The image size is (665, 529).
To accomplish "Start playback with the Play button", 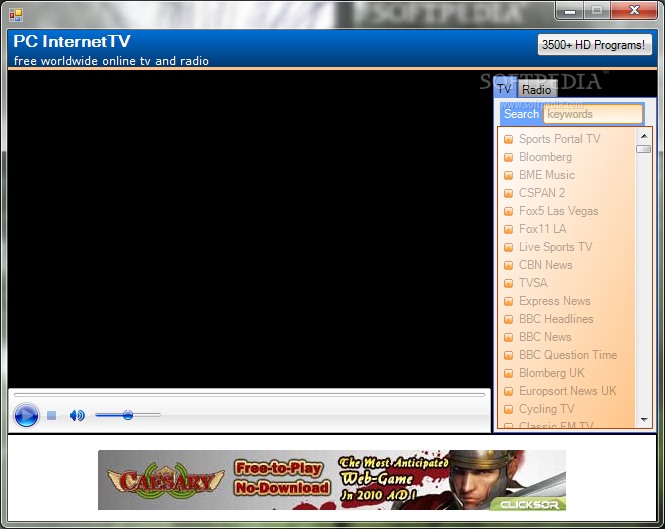I will coord(26,415).
